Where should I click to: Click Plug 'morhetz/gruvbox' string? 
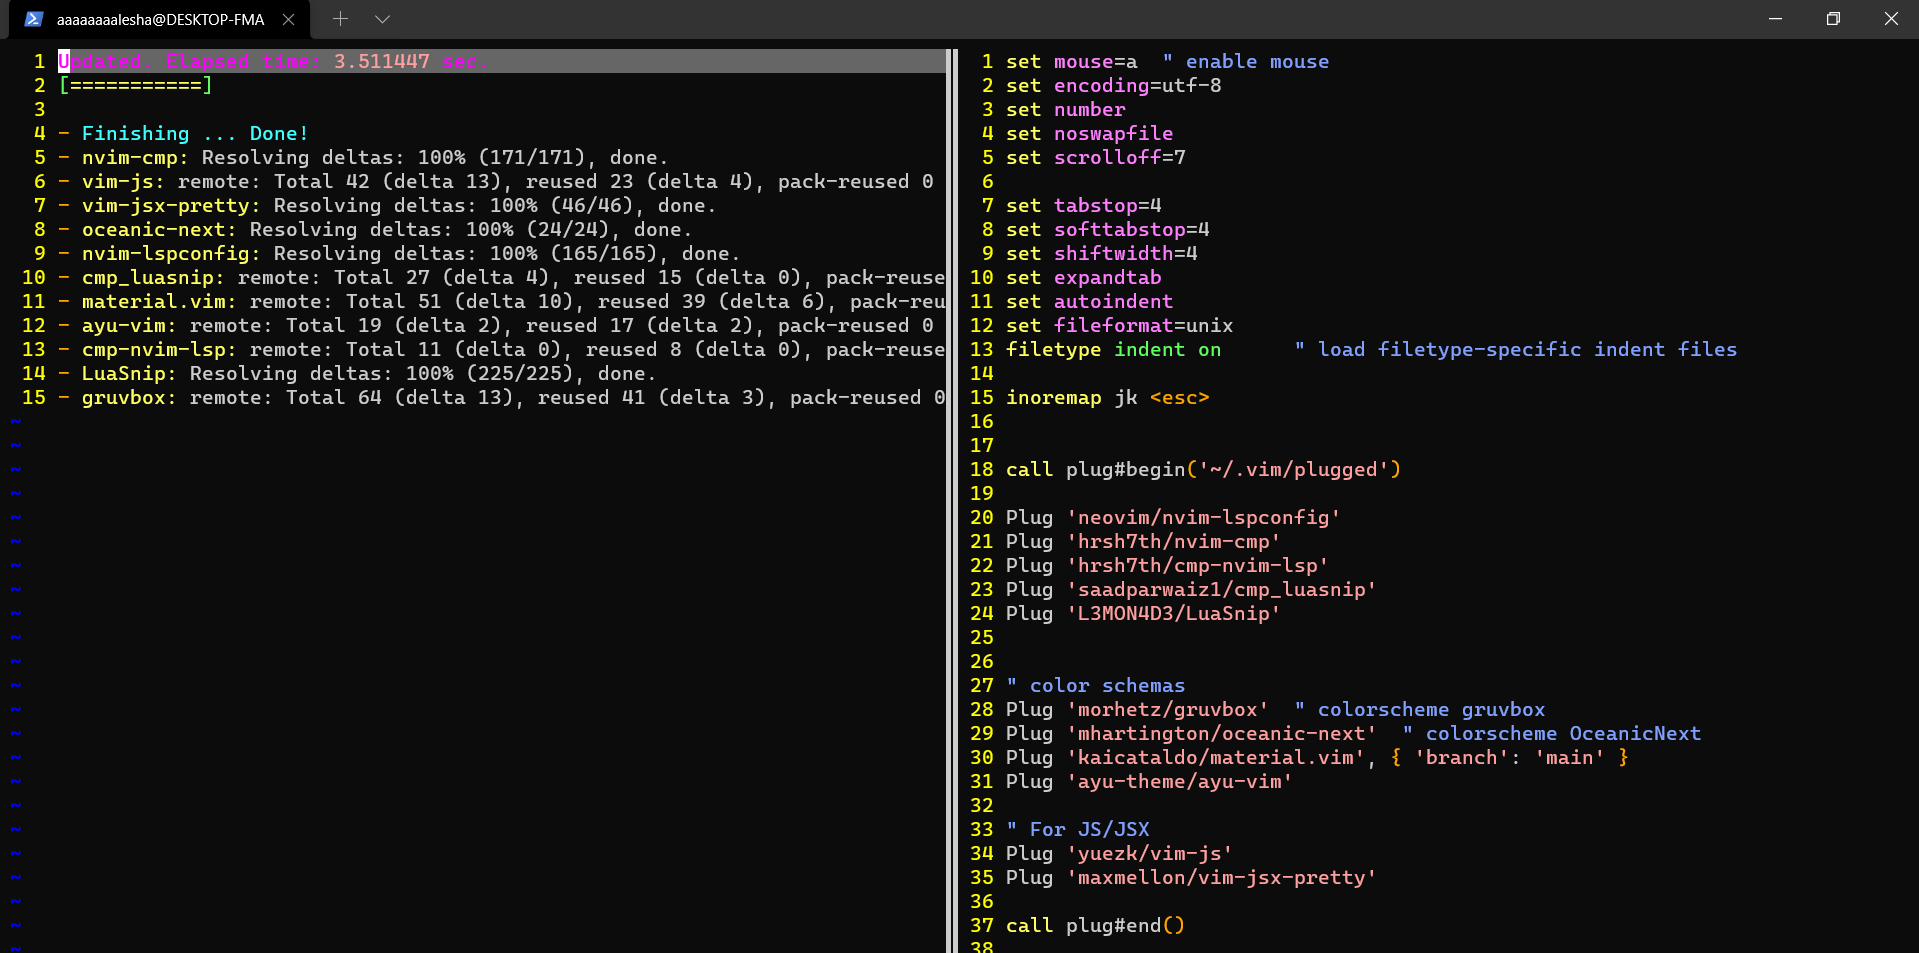click(1167, 710)
